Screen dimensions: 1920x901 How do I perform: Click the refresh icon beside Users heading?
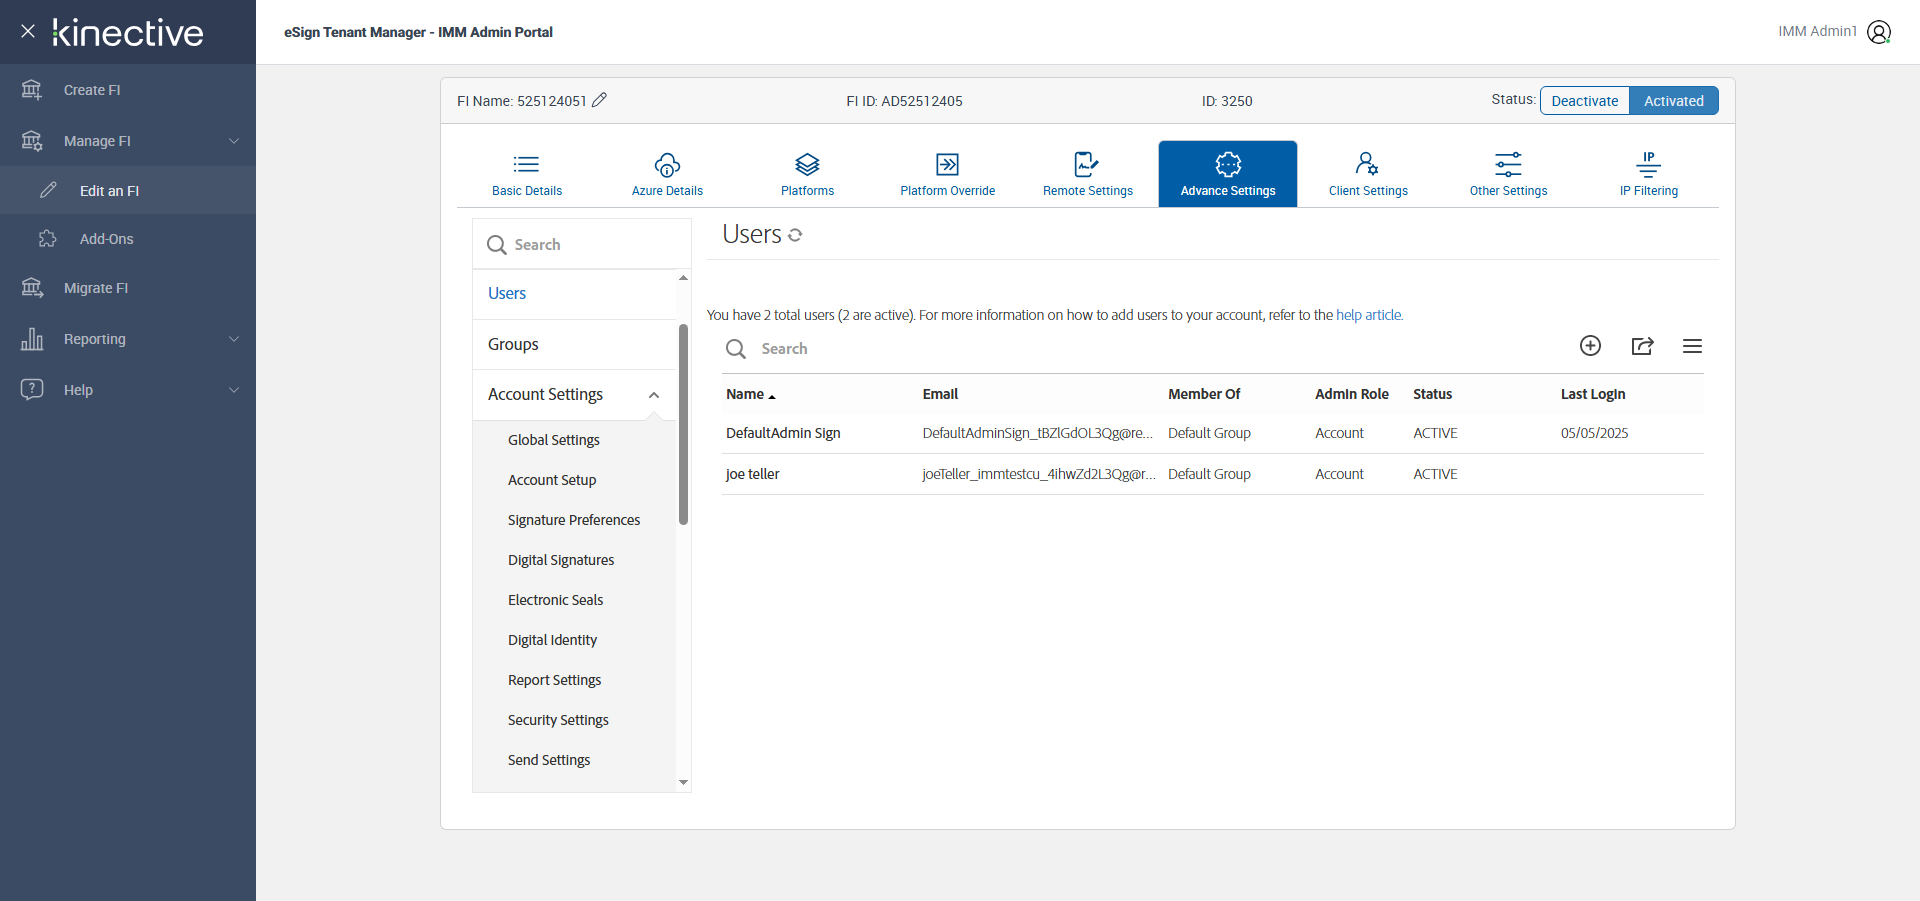(795, 235)
